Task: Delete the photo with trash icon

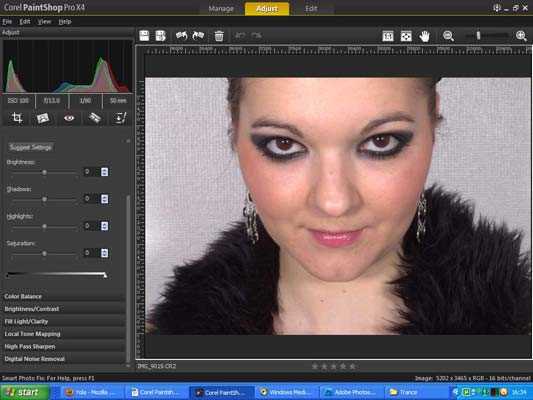Action: click(x=219, y=36)
